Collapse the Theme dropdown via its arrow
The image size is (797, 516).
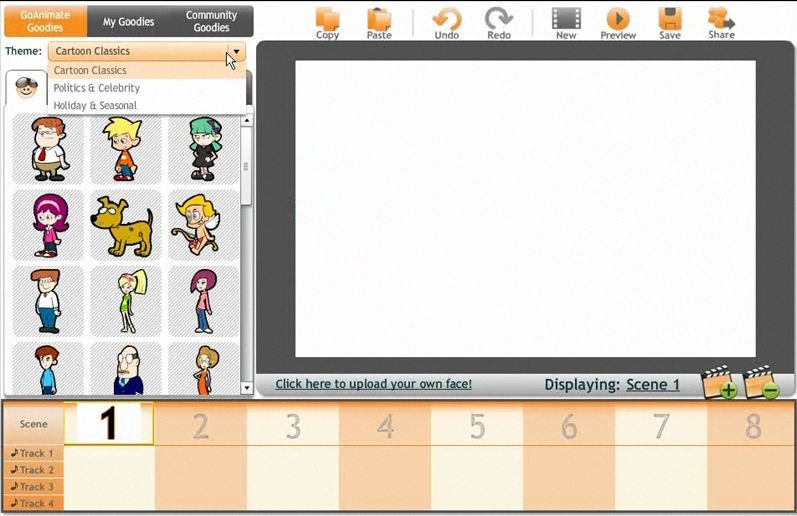coord(236,51)
